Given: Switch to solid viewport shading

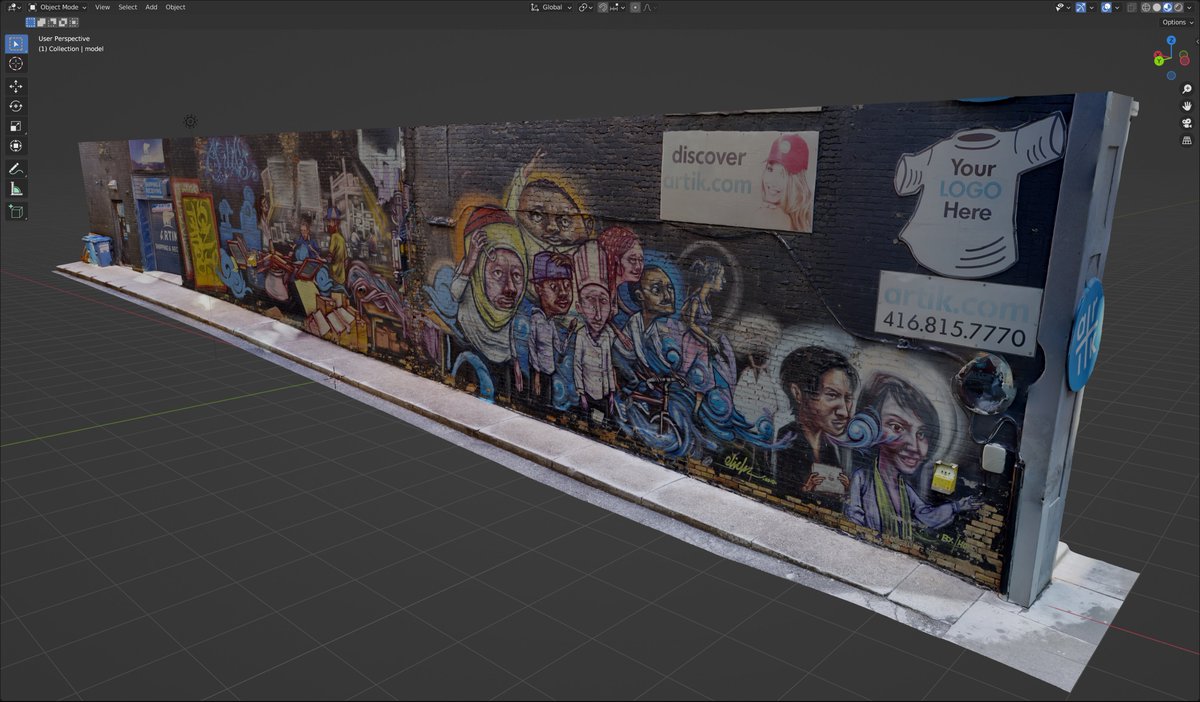Looking at the screenshot, I should 1157,7.
